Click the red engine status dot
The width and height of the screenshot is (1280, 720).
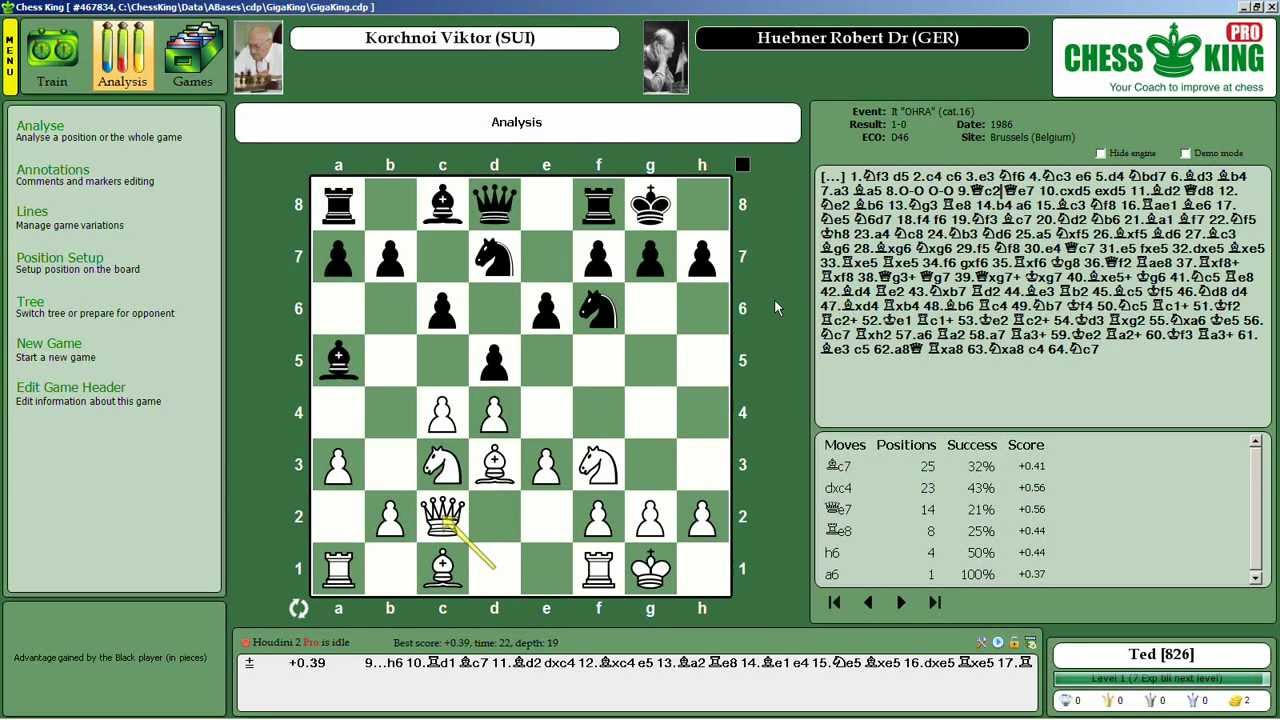pyautogui.click(x=246, y=642)
